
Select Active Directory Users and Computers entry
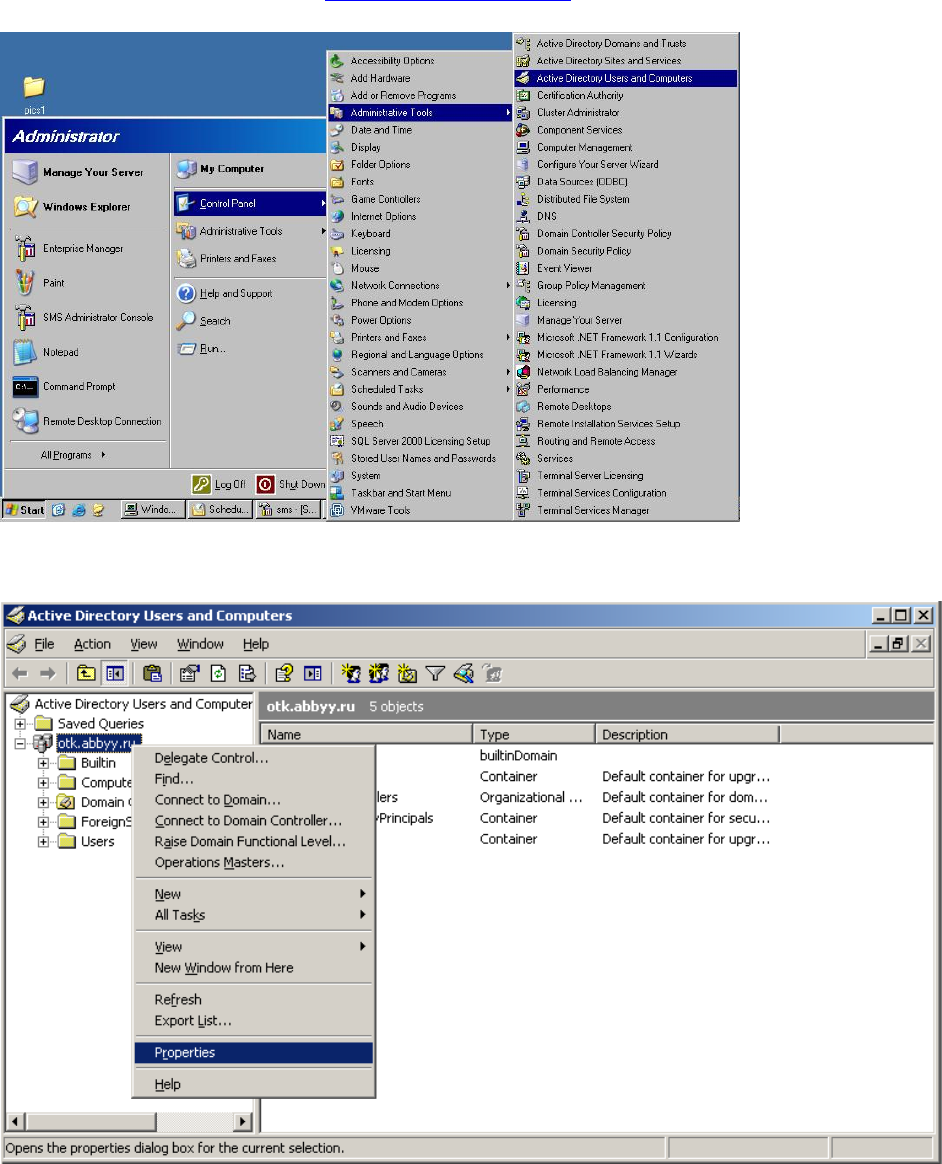click(626, 78)
